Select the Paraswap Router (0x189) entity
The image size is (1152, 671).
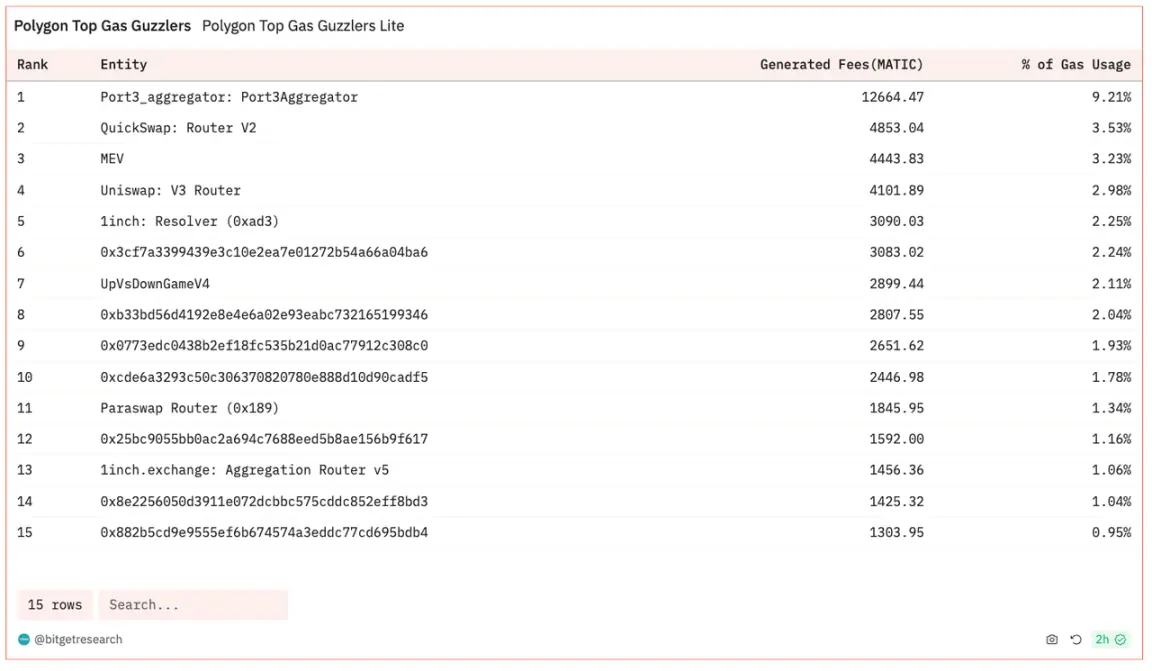189,408
